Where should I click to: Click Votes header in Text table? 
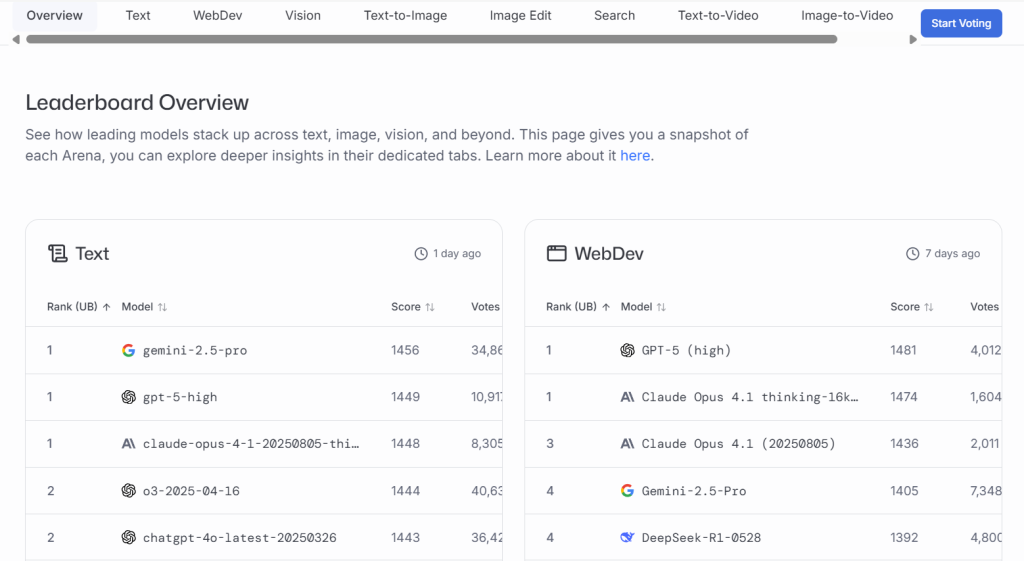pos(485,307)
